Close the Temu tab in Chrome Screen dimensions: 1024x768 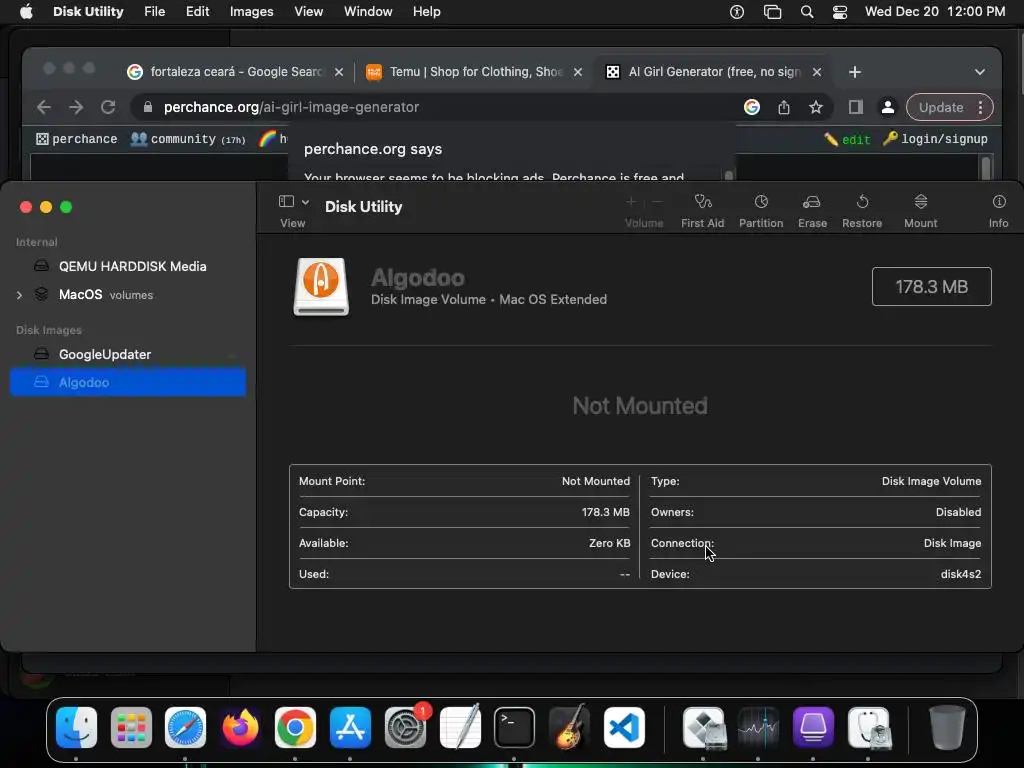point(578,72)
